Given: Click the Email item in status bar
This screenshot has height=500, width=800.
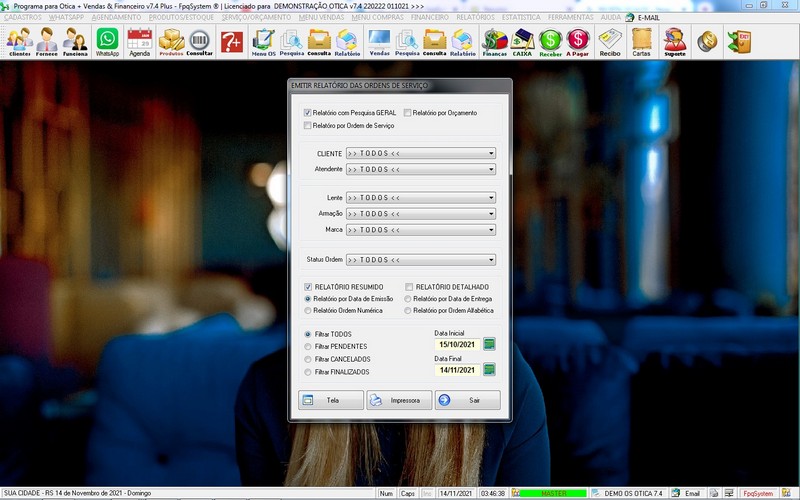Looking at the screenshot, I should (x=686, y=493).
